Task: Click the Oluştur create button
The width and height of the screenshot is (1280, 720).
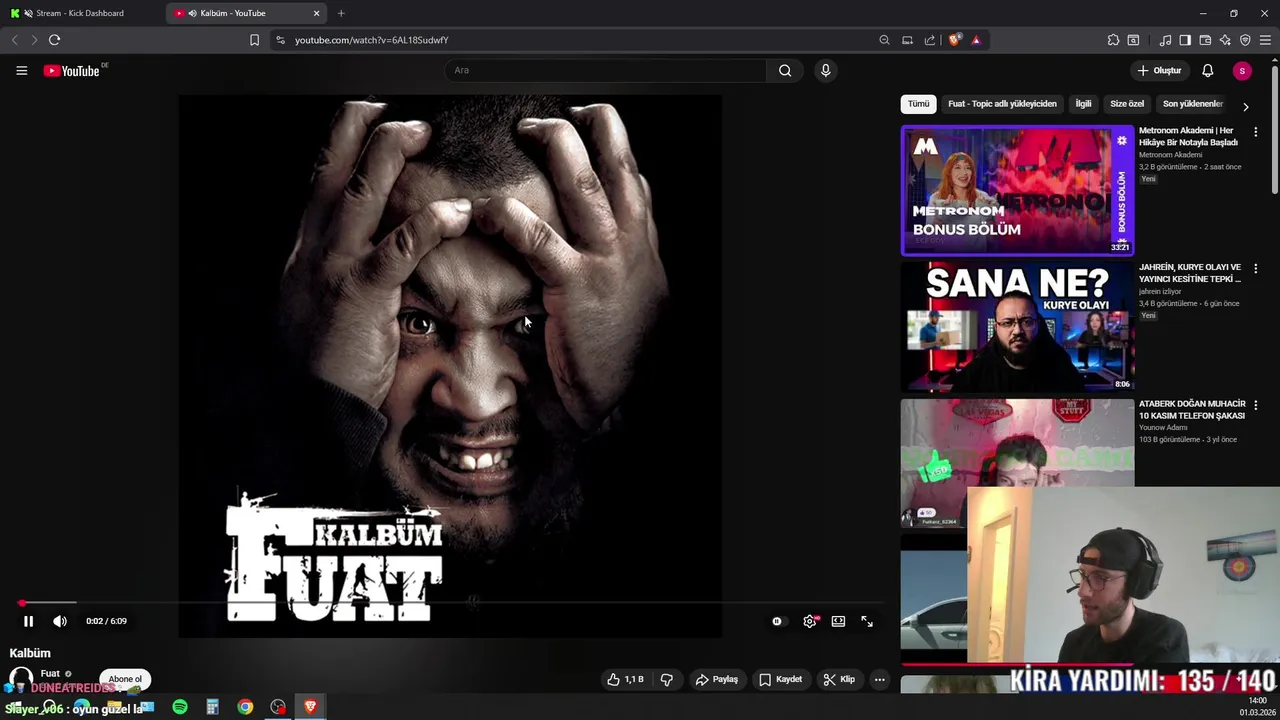Action: pyautogui.click(x=1159, y=70)
